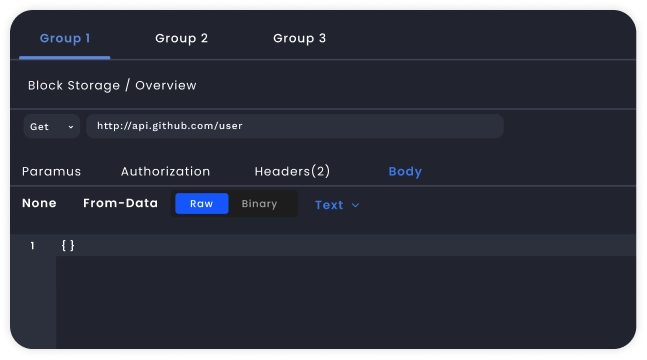Choose the None body type

click(x=39, y=203)
